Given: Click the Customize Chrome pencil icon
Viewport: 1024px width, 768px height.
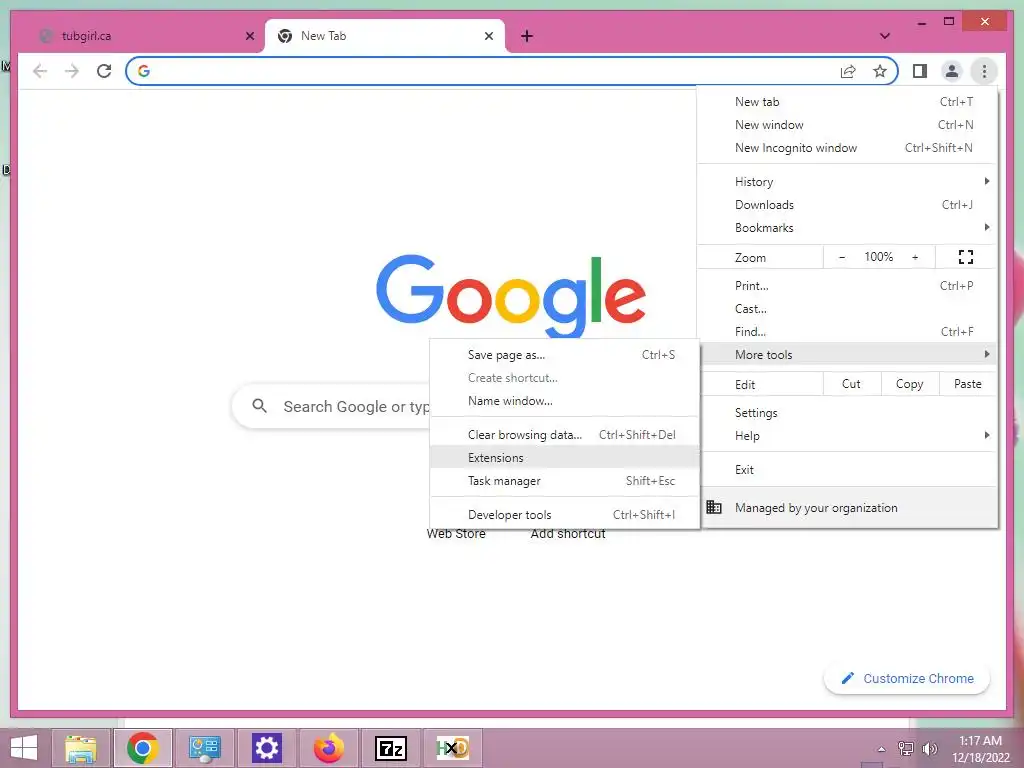Looking at the screenshot, I should (x=848, y=679).
